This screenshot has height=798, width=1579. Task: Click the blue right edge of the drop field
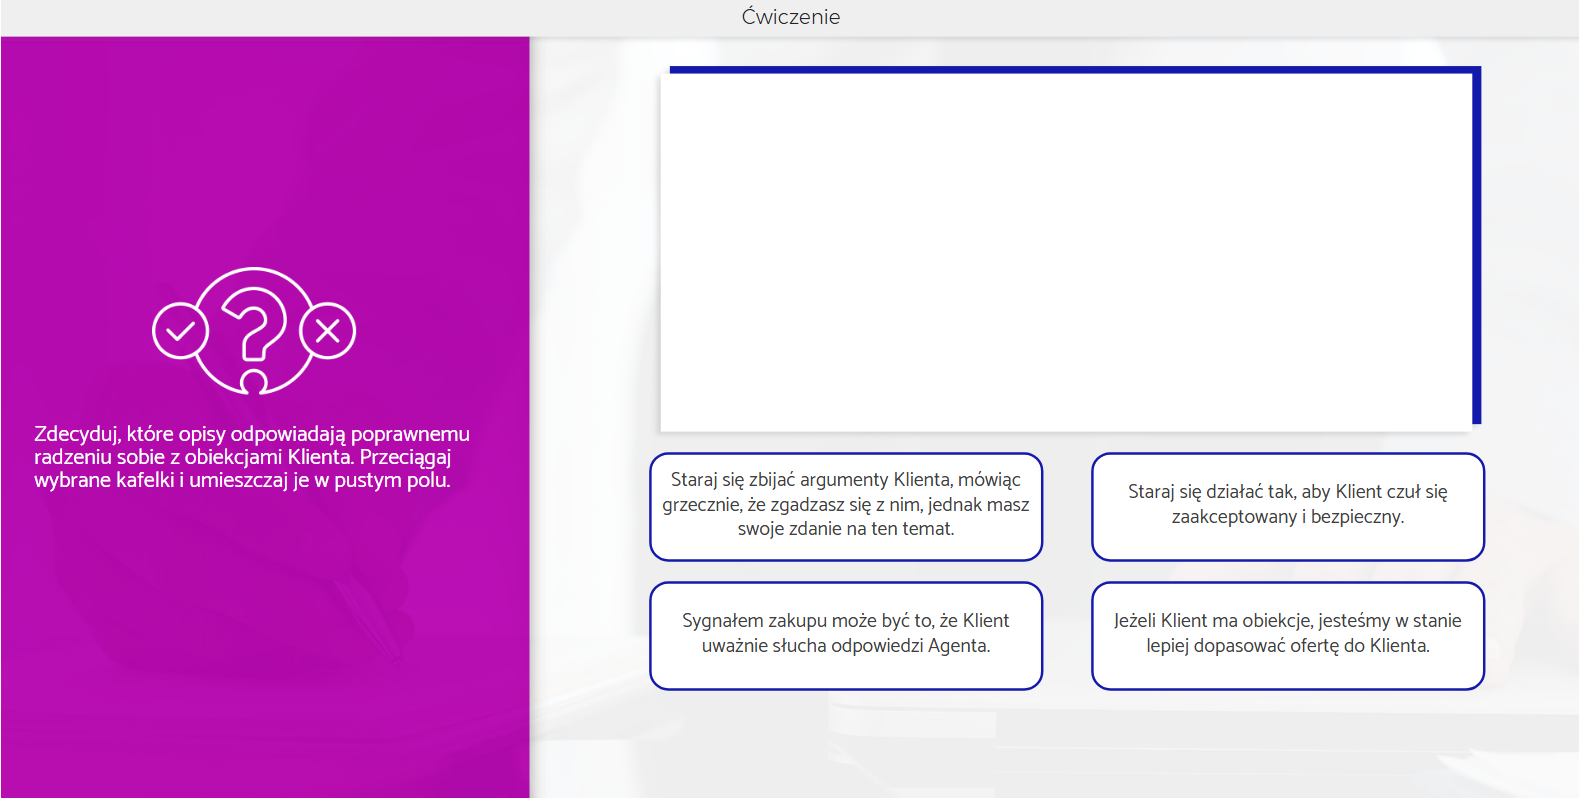coord(1476,250)
